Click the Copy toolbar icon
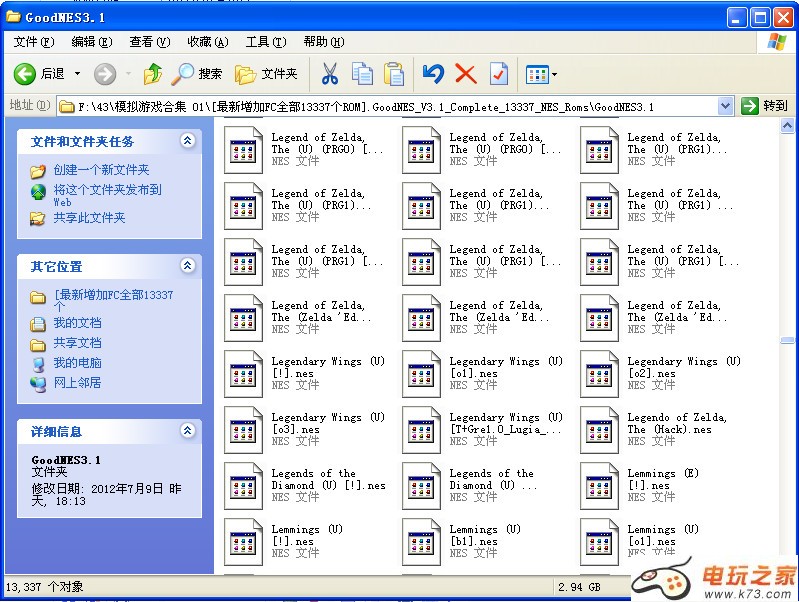The width and height of the screenshot is (799, 602). click(x=362, y=74)
